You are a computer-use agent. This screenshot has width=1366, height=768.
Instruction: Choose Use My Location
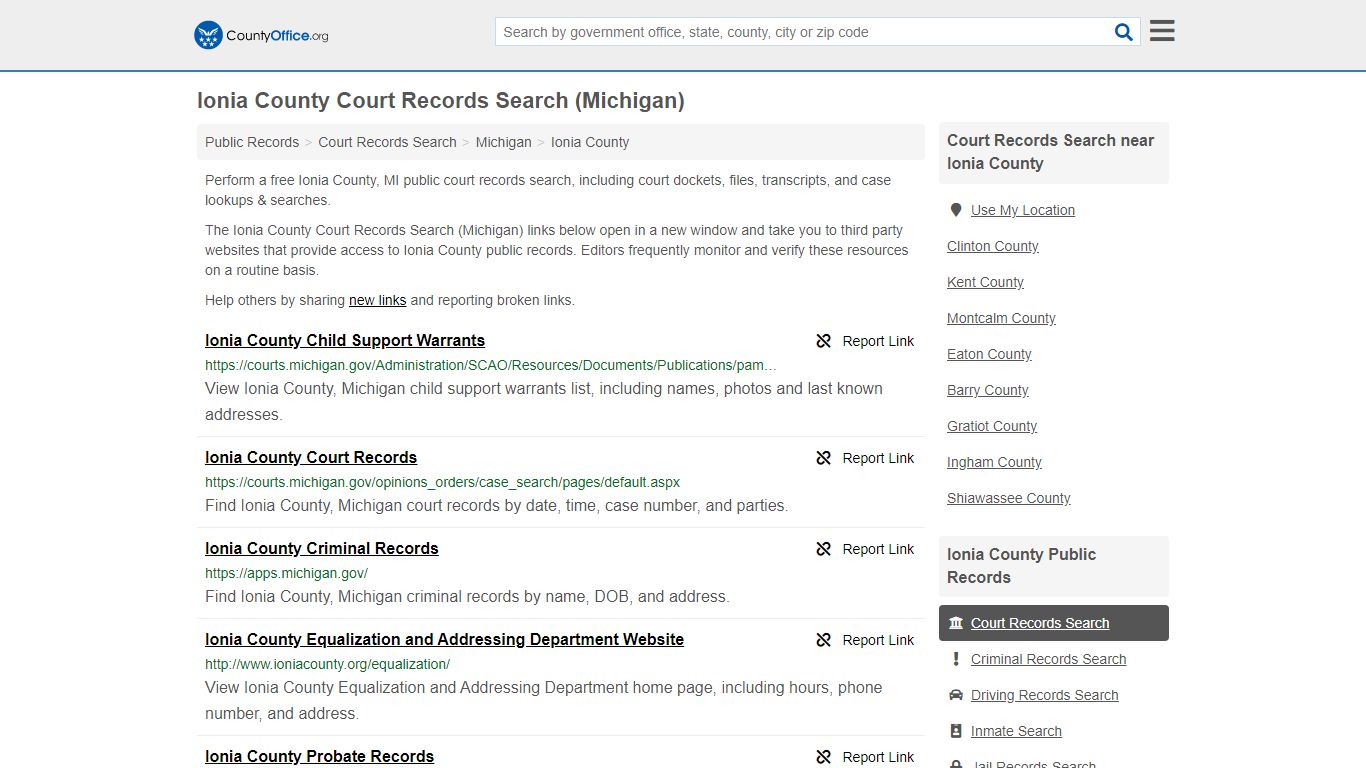[x=1023, y=210]
